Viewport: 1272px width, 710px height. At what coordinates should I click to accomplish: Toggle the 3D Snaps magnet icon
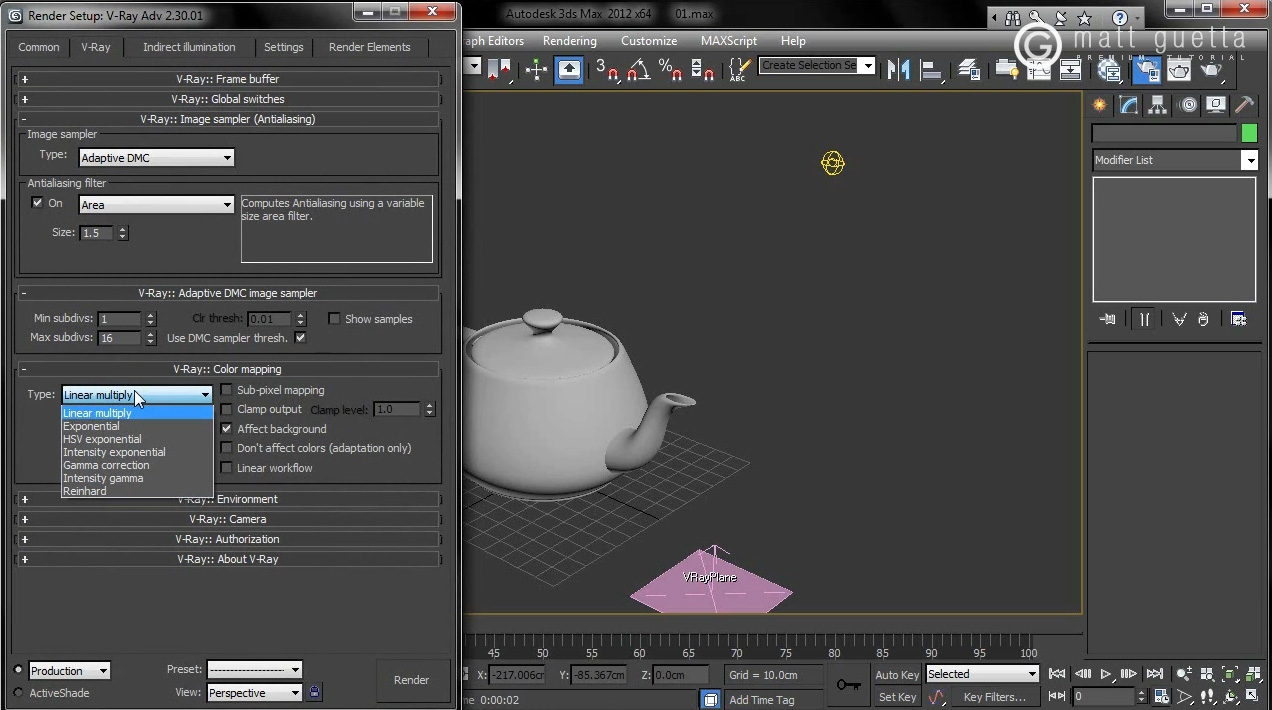(607, 69)
